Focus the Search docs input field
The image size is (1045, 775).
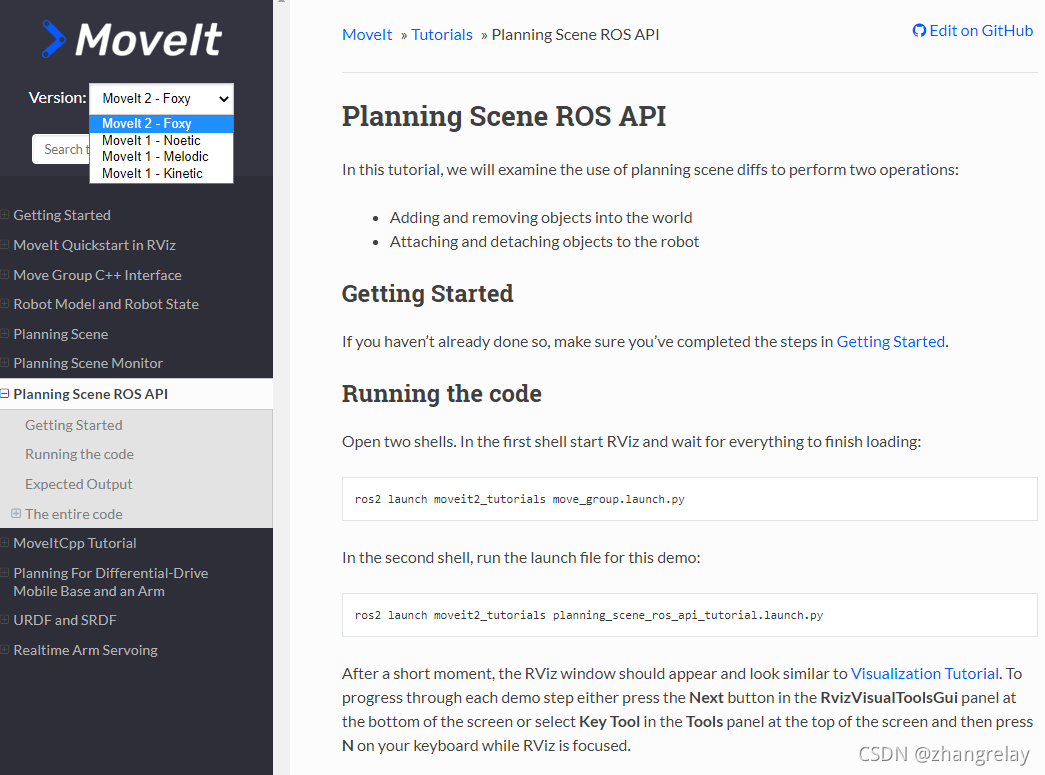(x=61, y=149)
